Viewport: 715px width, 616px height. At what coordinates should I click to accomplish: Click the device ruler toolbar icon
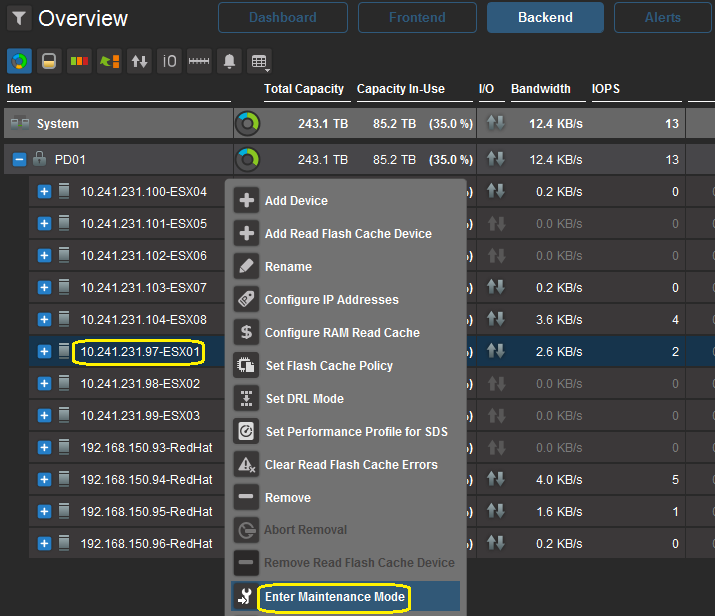tap(200, 62)
